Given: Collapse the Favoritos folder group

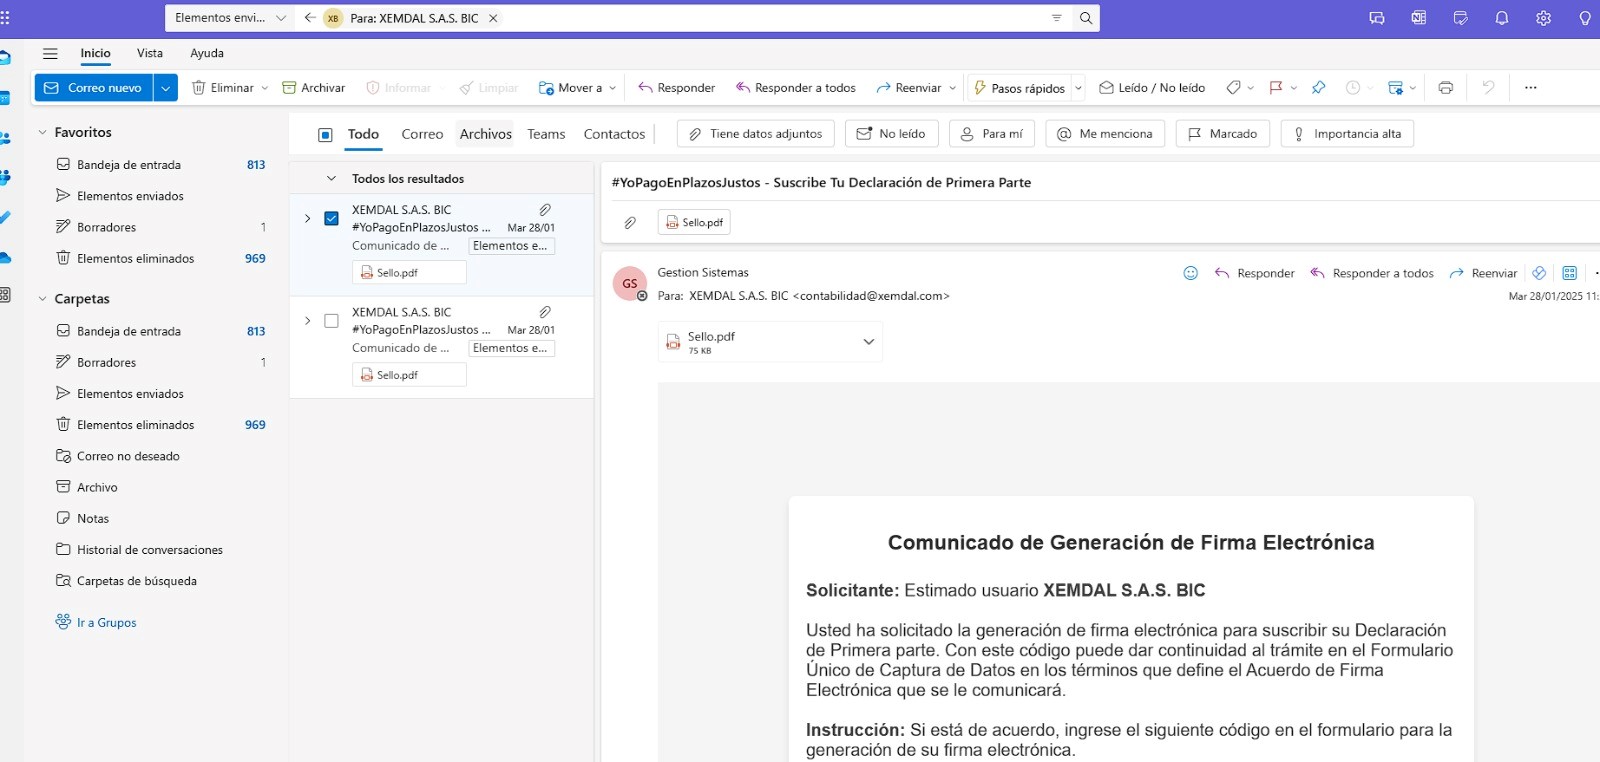Looking at the screenshot, I should 42,132.
